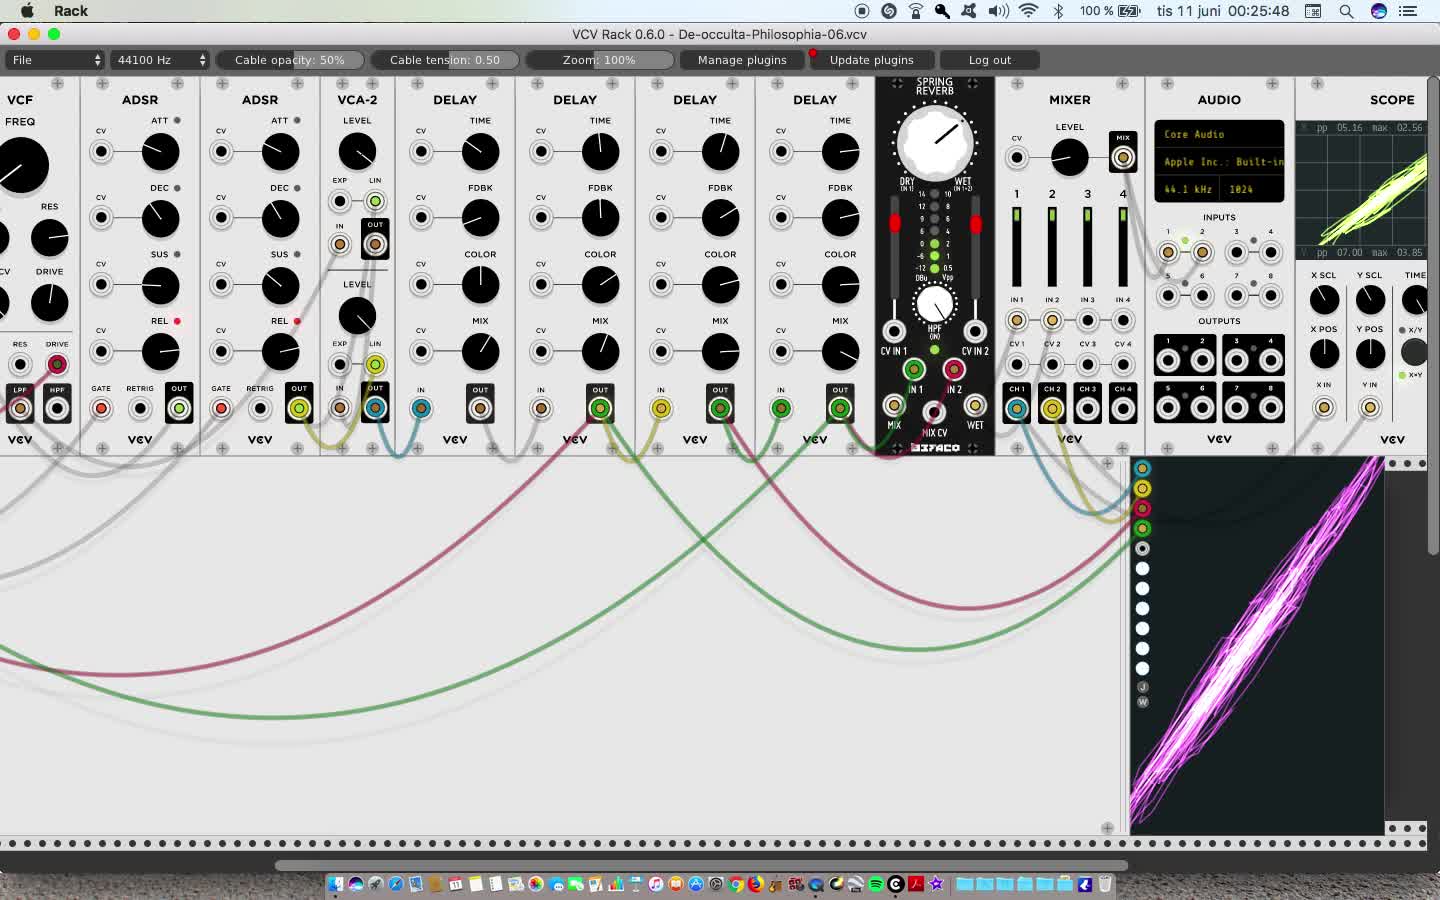Image resolution: width=1440 pixels, height=900 pixels.
Task: Open the Apple Inc. Built-in device selector
Action: [x=1219, y=161]
